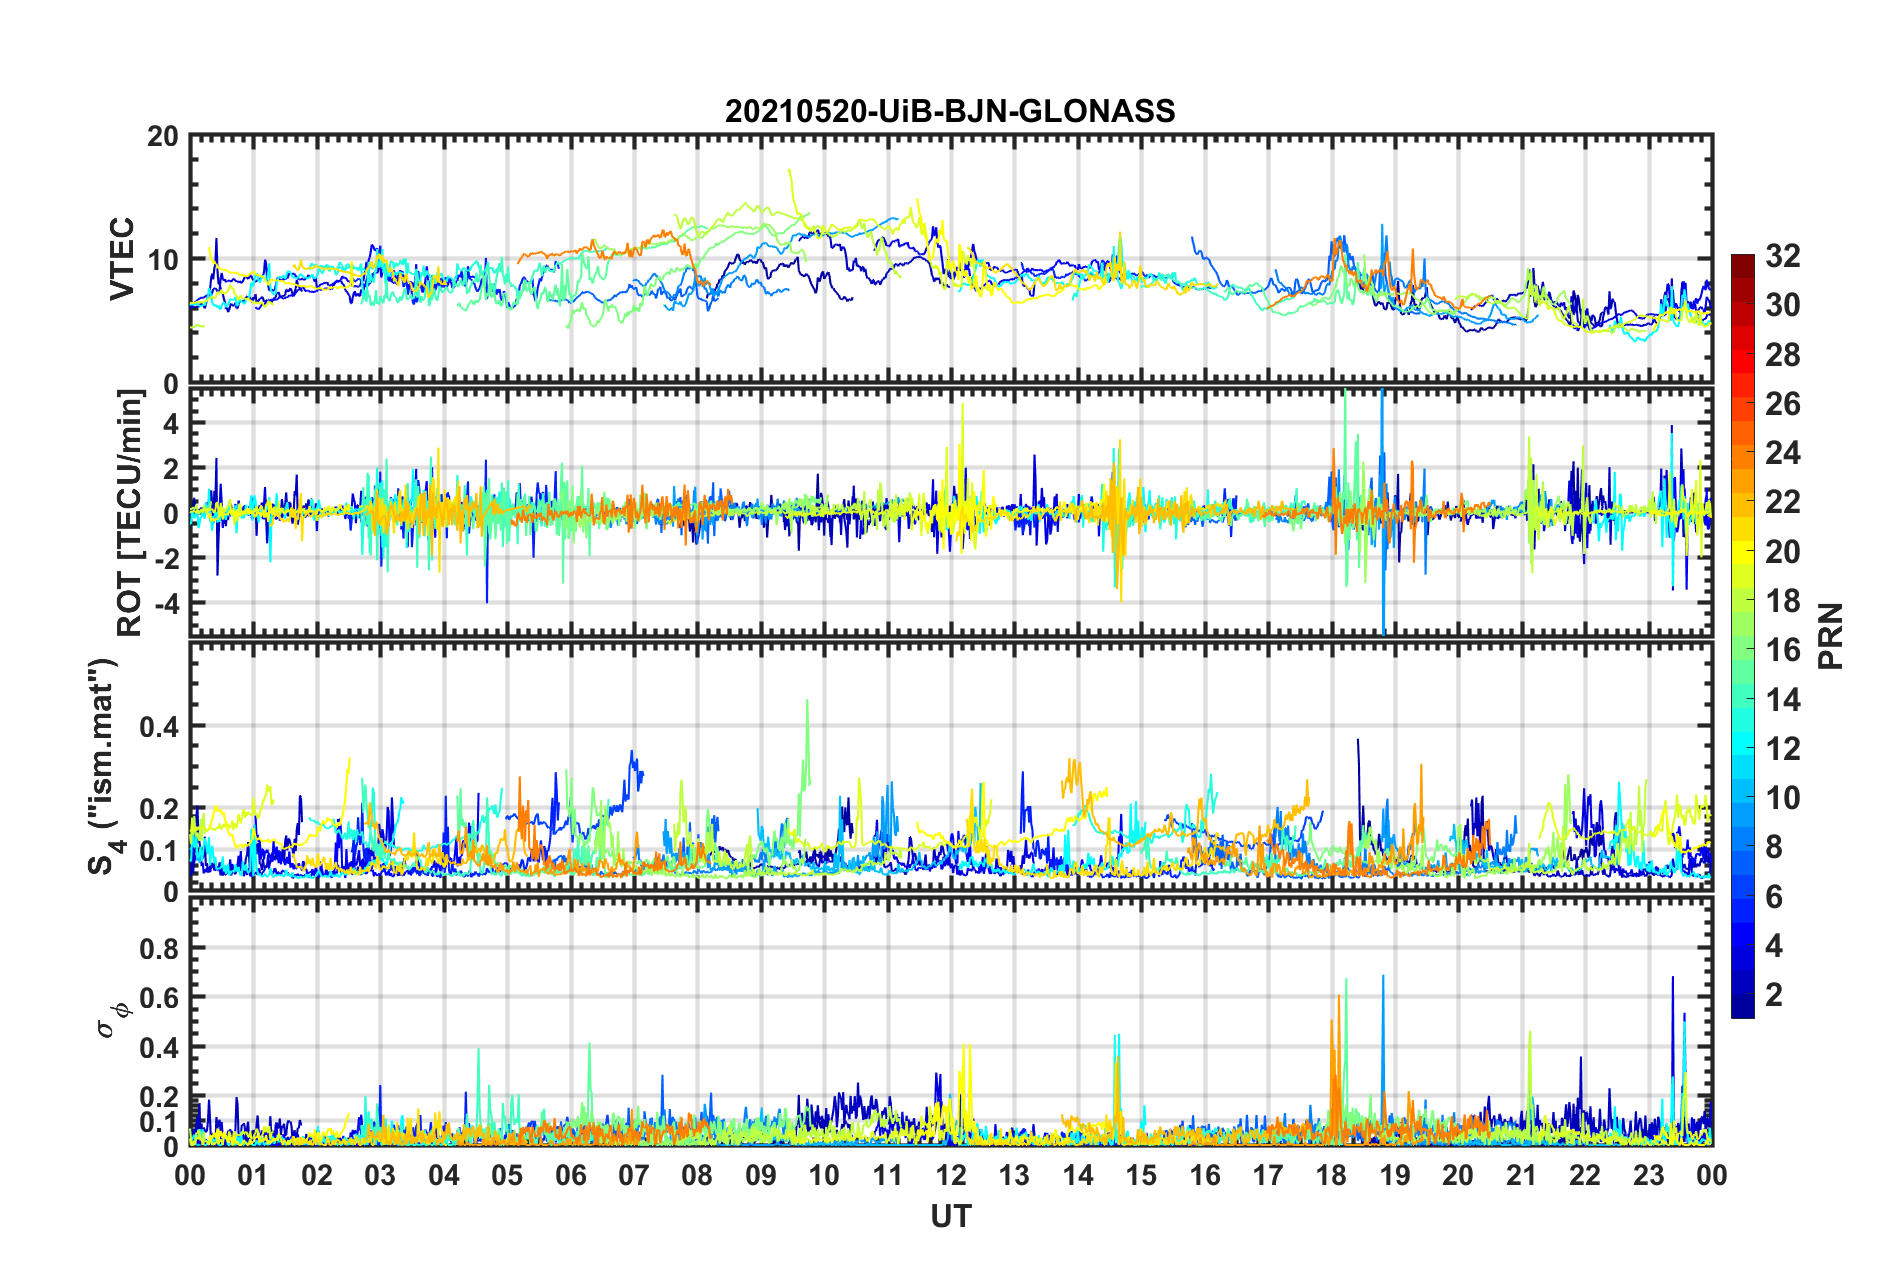Click colorbar tick label 16
Viewport: 1902px width, 1272px height.
(1783, 650)
